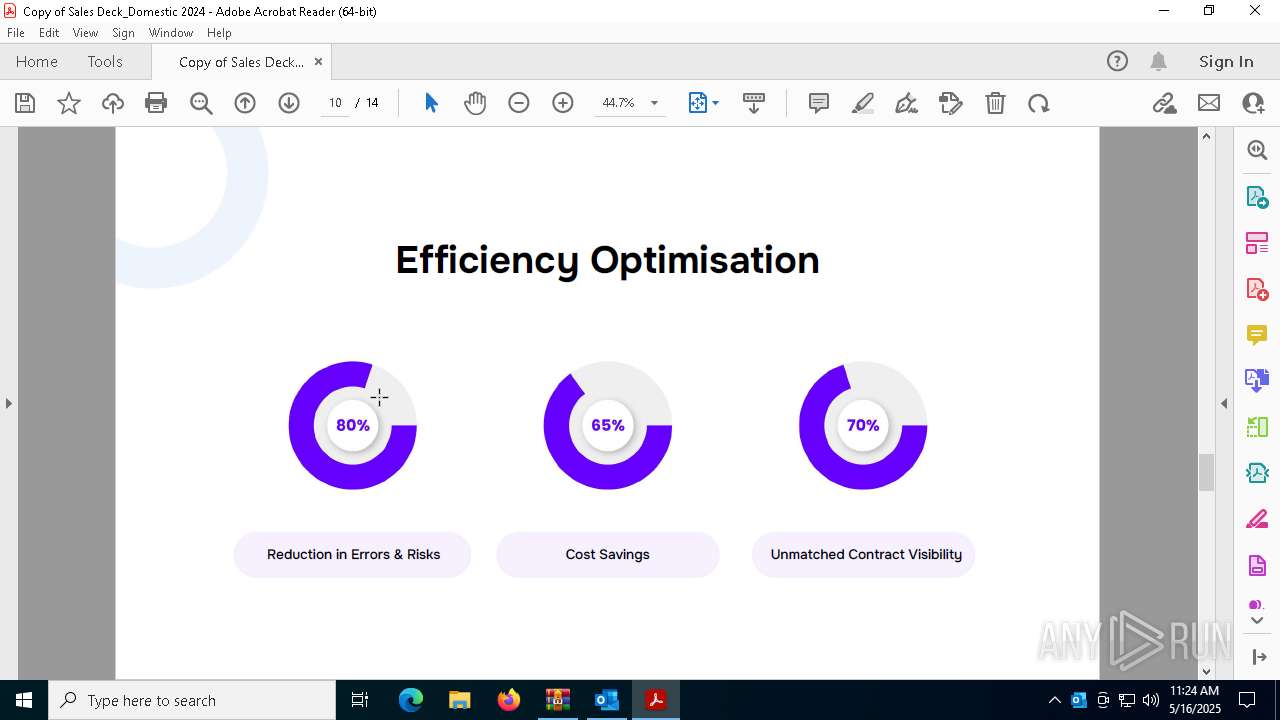The image size is (1280, 720).
Task: Add a sticky note comment
Action: tap(818, 103)
